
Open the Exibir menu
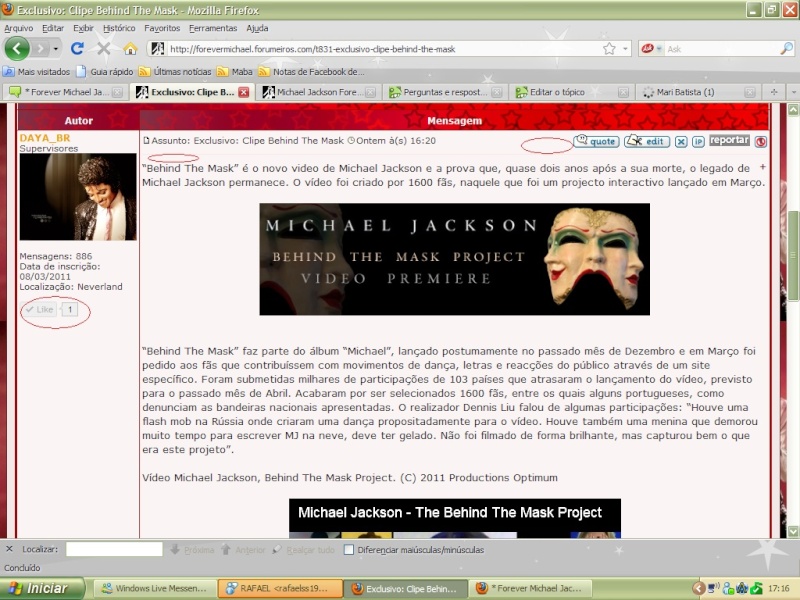[83, 28]
